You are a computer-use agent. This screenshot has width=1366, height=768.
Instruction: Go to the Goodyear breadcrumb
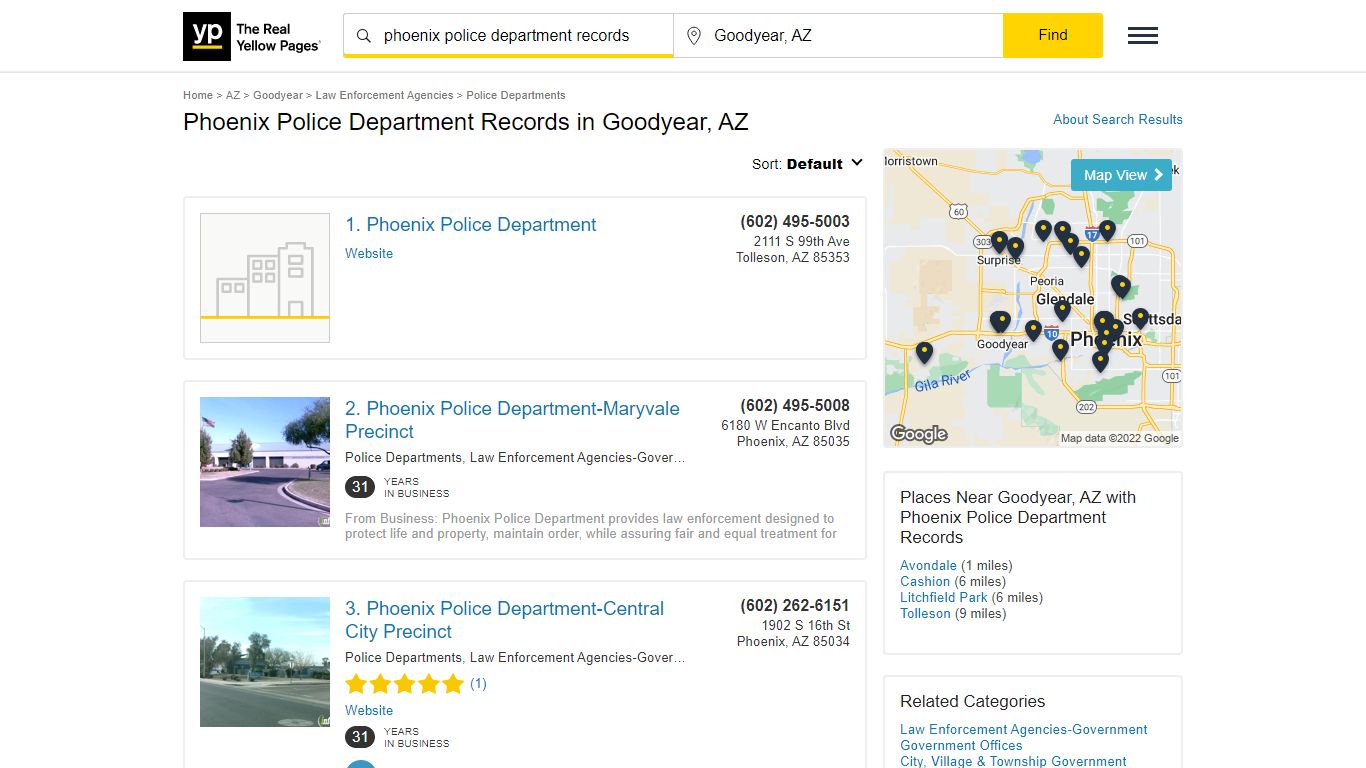click(278, 95)
